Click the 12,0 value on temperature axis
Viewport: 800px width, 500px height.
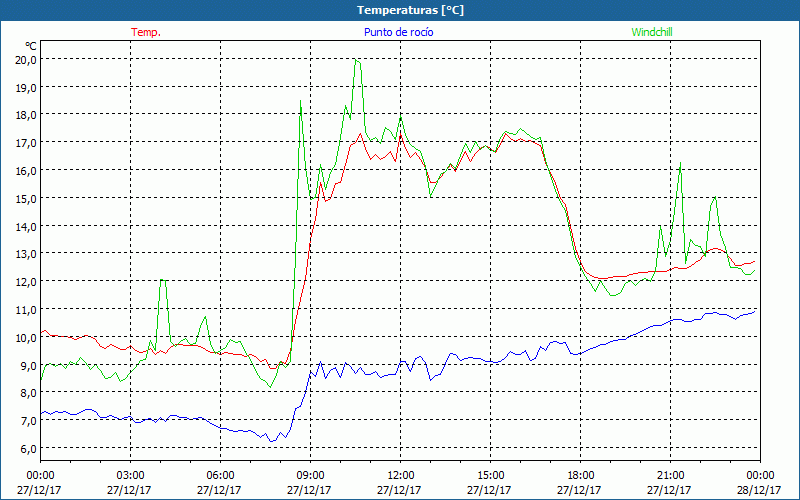26,282
